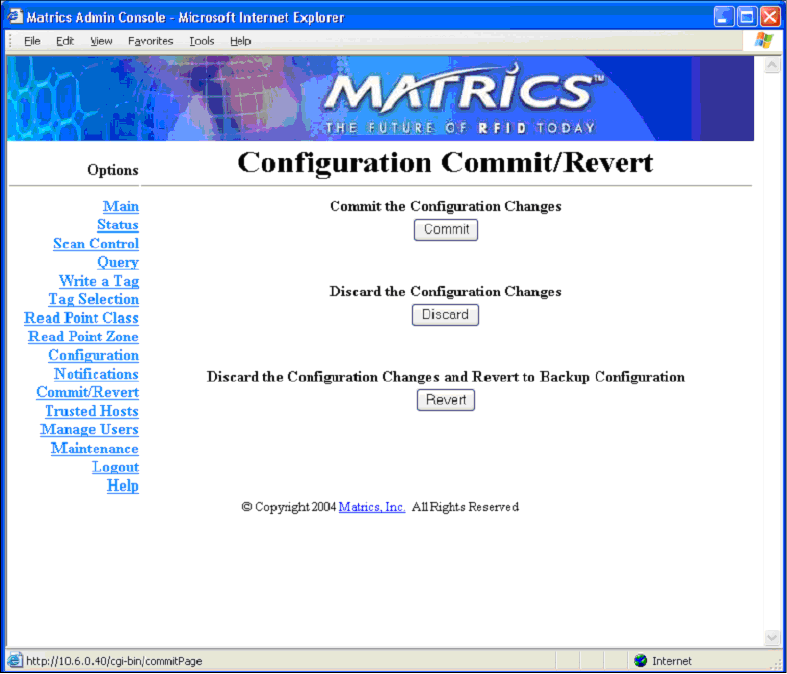Open the Query link
Screen dimensions: 787x674
coord(118,262)
